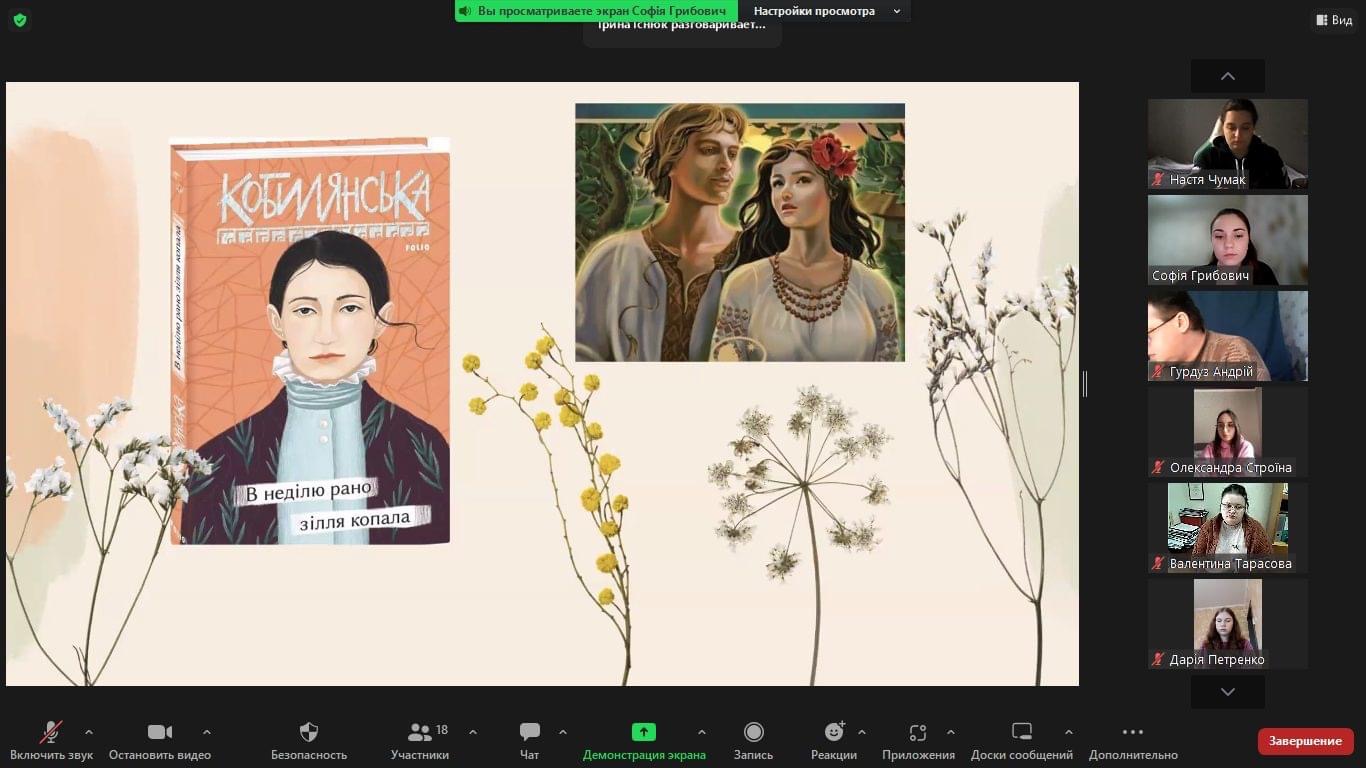Expand the apps options arrow
Screen dimensions: 1366x768
click(951, 732)
